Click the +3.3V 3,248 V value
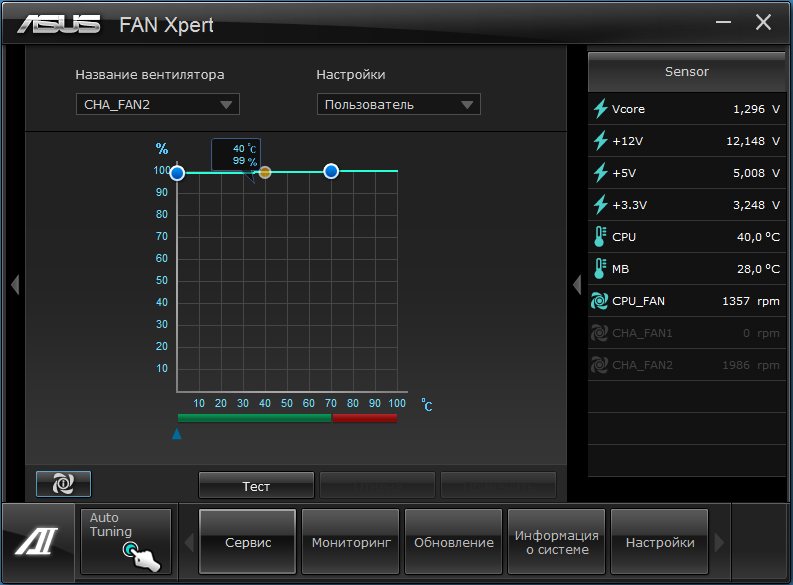The height and width of the screenshot is (585, 793). [x=757, y=205]
